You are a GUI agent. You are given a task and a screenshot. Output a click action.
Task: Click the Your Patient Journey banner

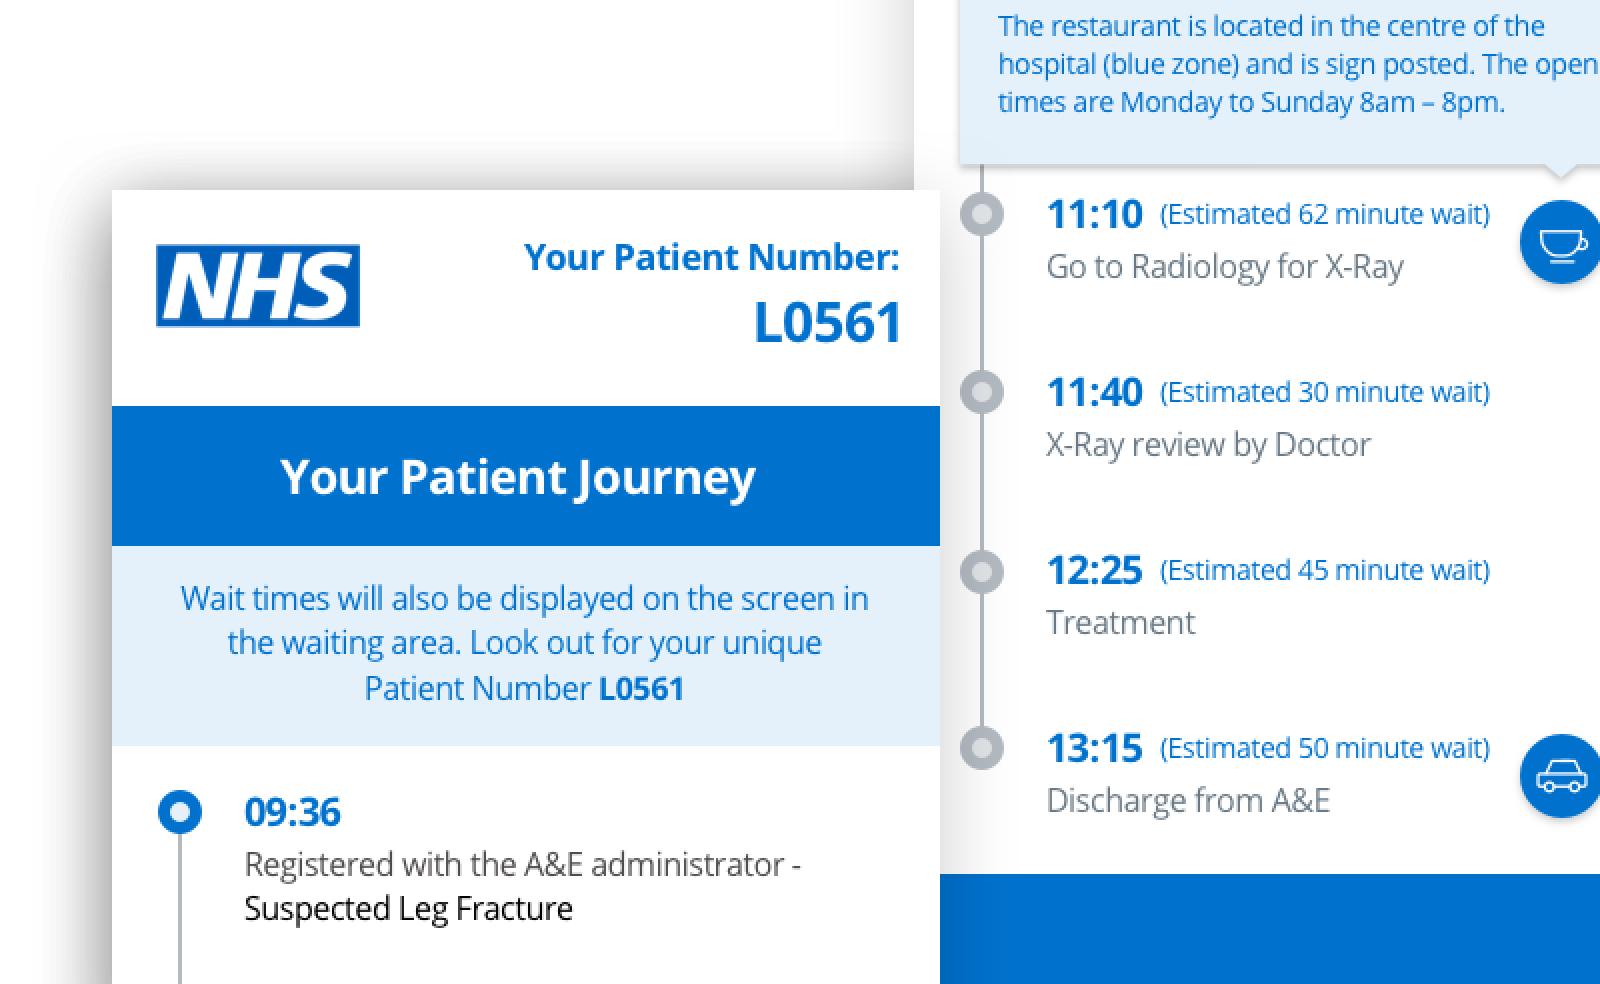pos(526,476)
